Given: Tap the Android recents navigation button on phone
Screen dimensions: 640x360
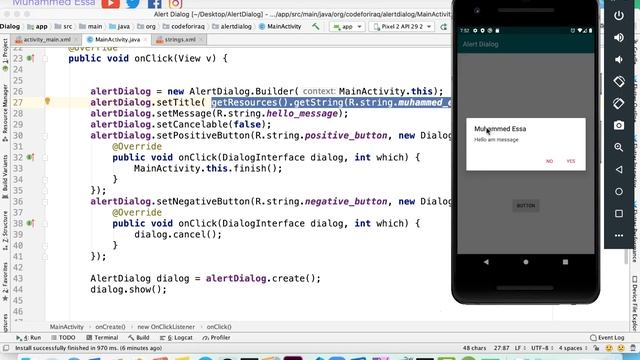Looking at the screenshot, I should point(565,262).
